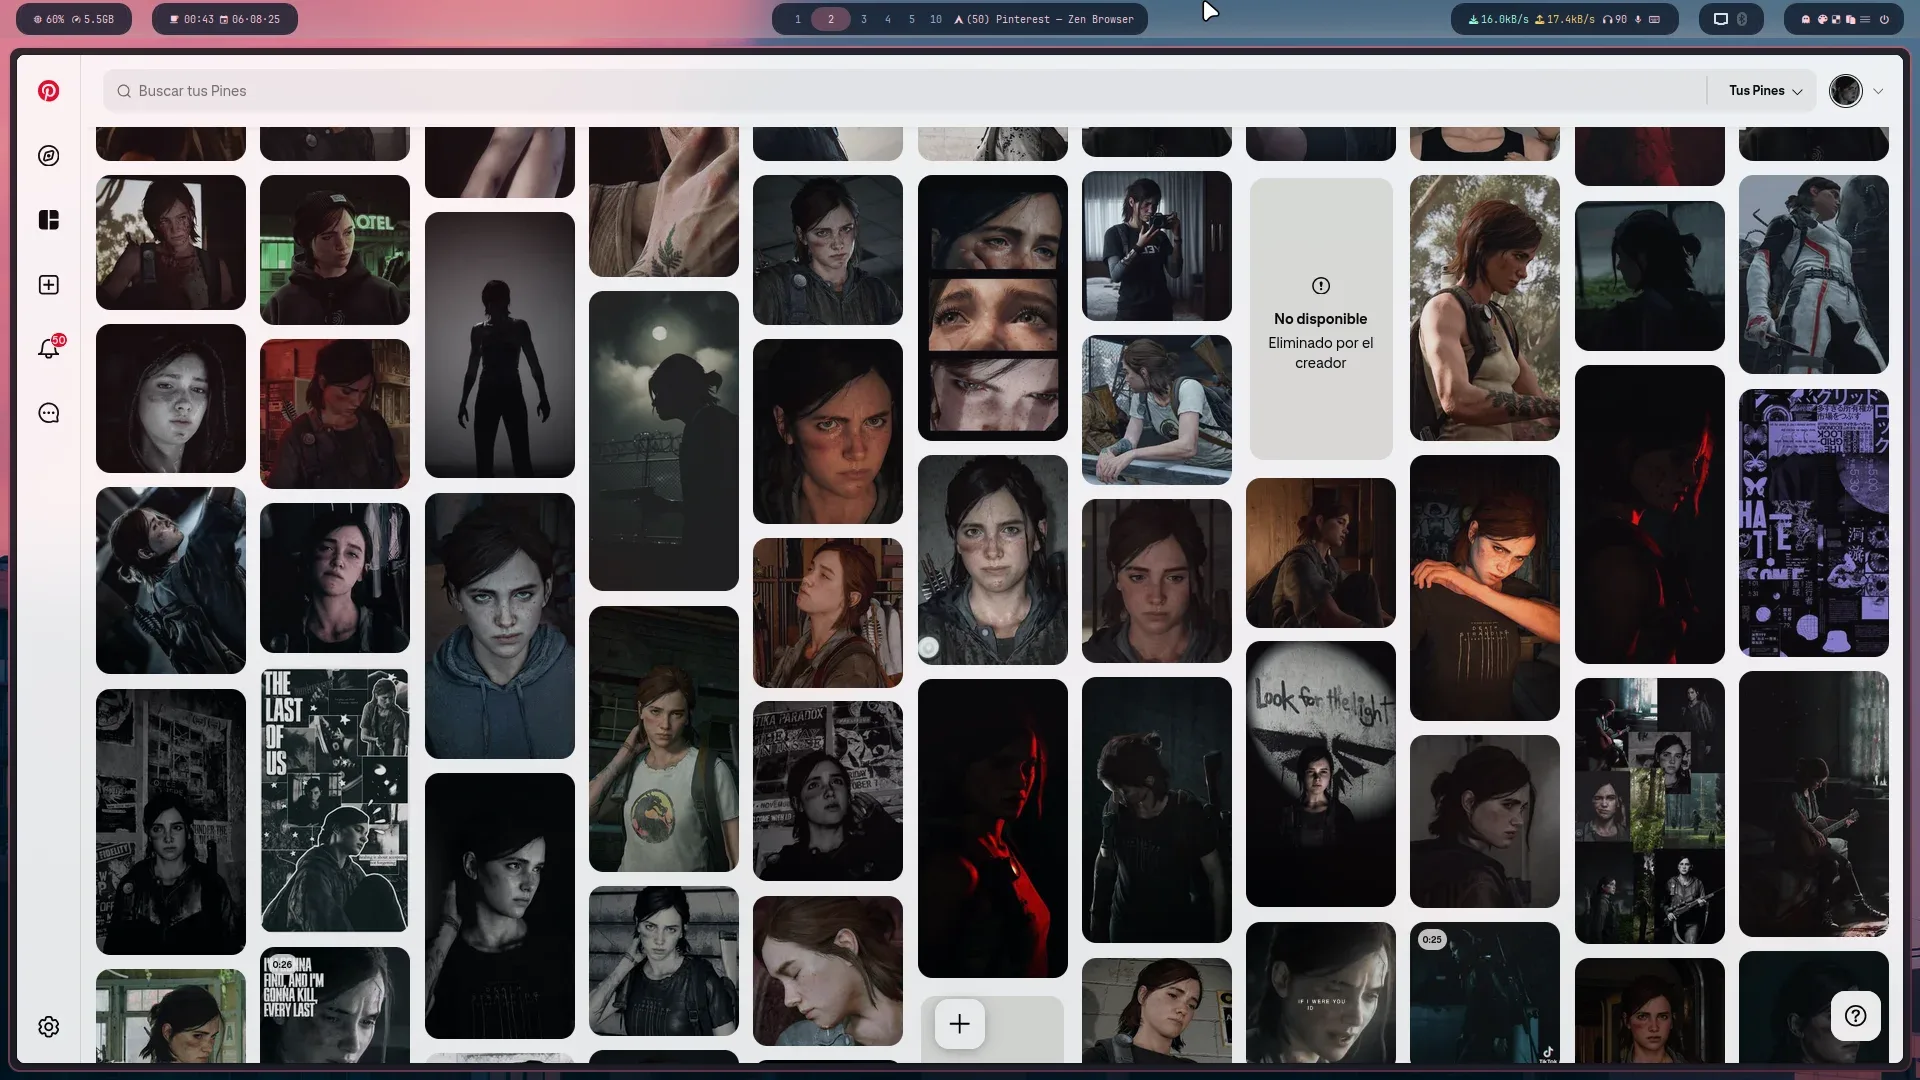Select active workspace 2
Screen dimensions: 1920x1080
tap(830, 19)
